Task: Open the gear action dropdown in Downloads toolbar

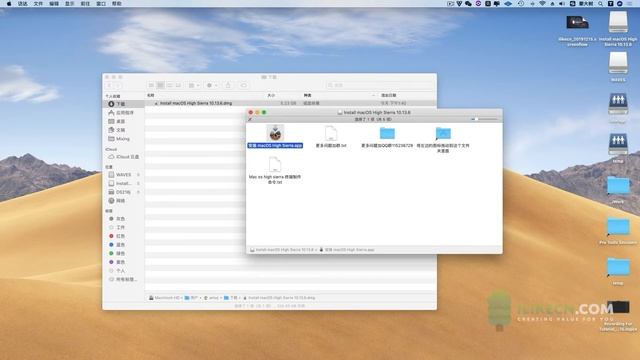Action: (212, 85)
